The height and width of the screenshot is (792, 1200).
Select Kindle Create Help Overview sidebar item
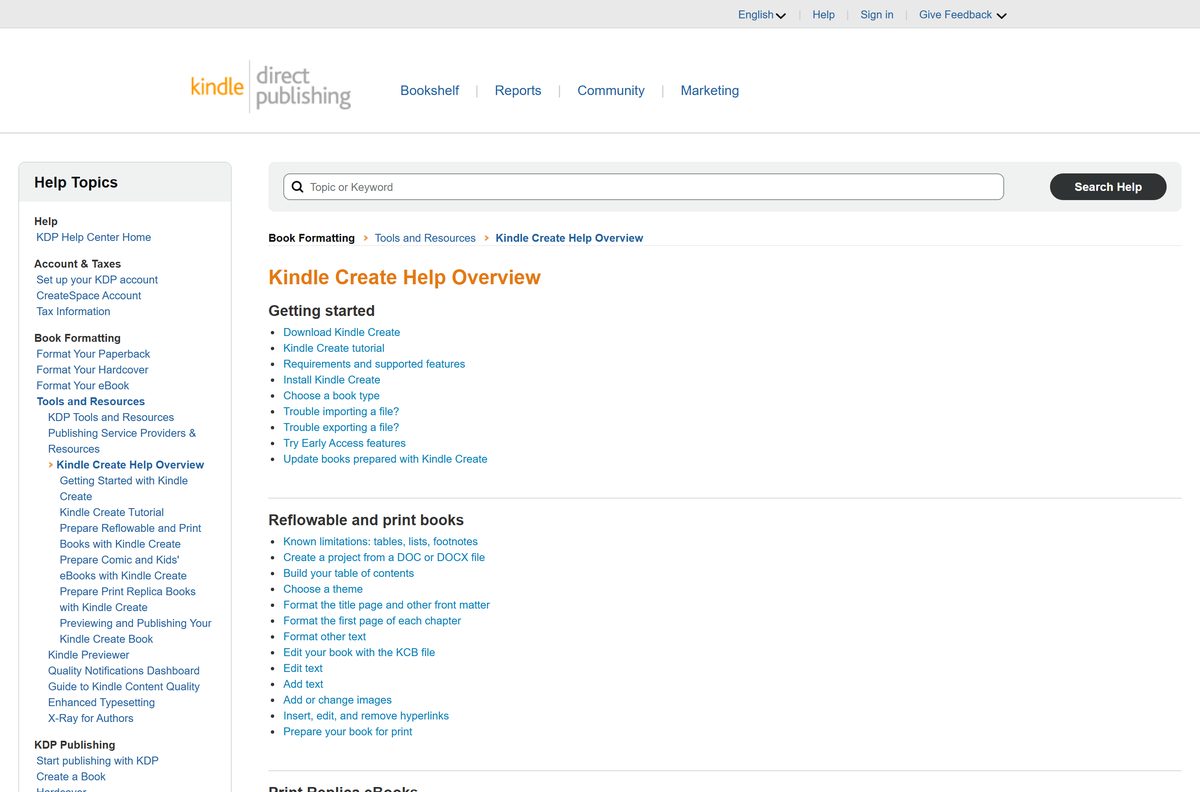click(130, 465)
